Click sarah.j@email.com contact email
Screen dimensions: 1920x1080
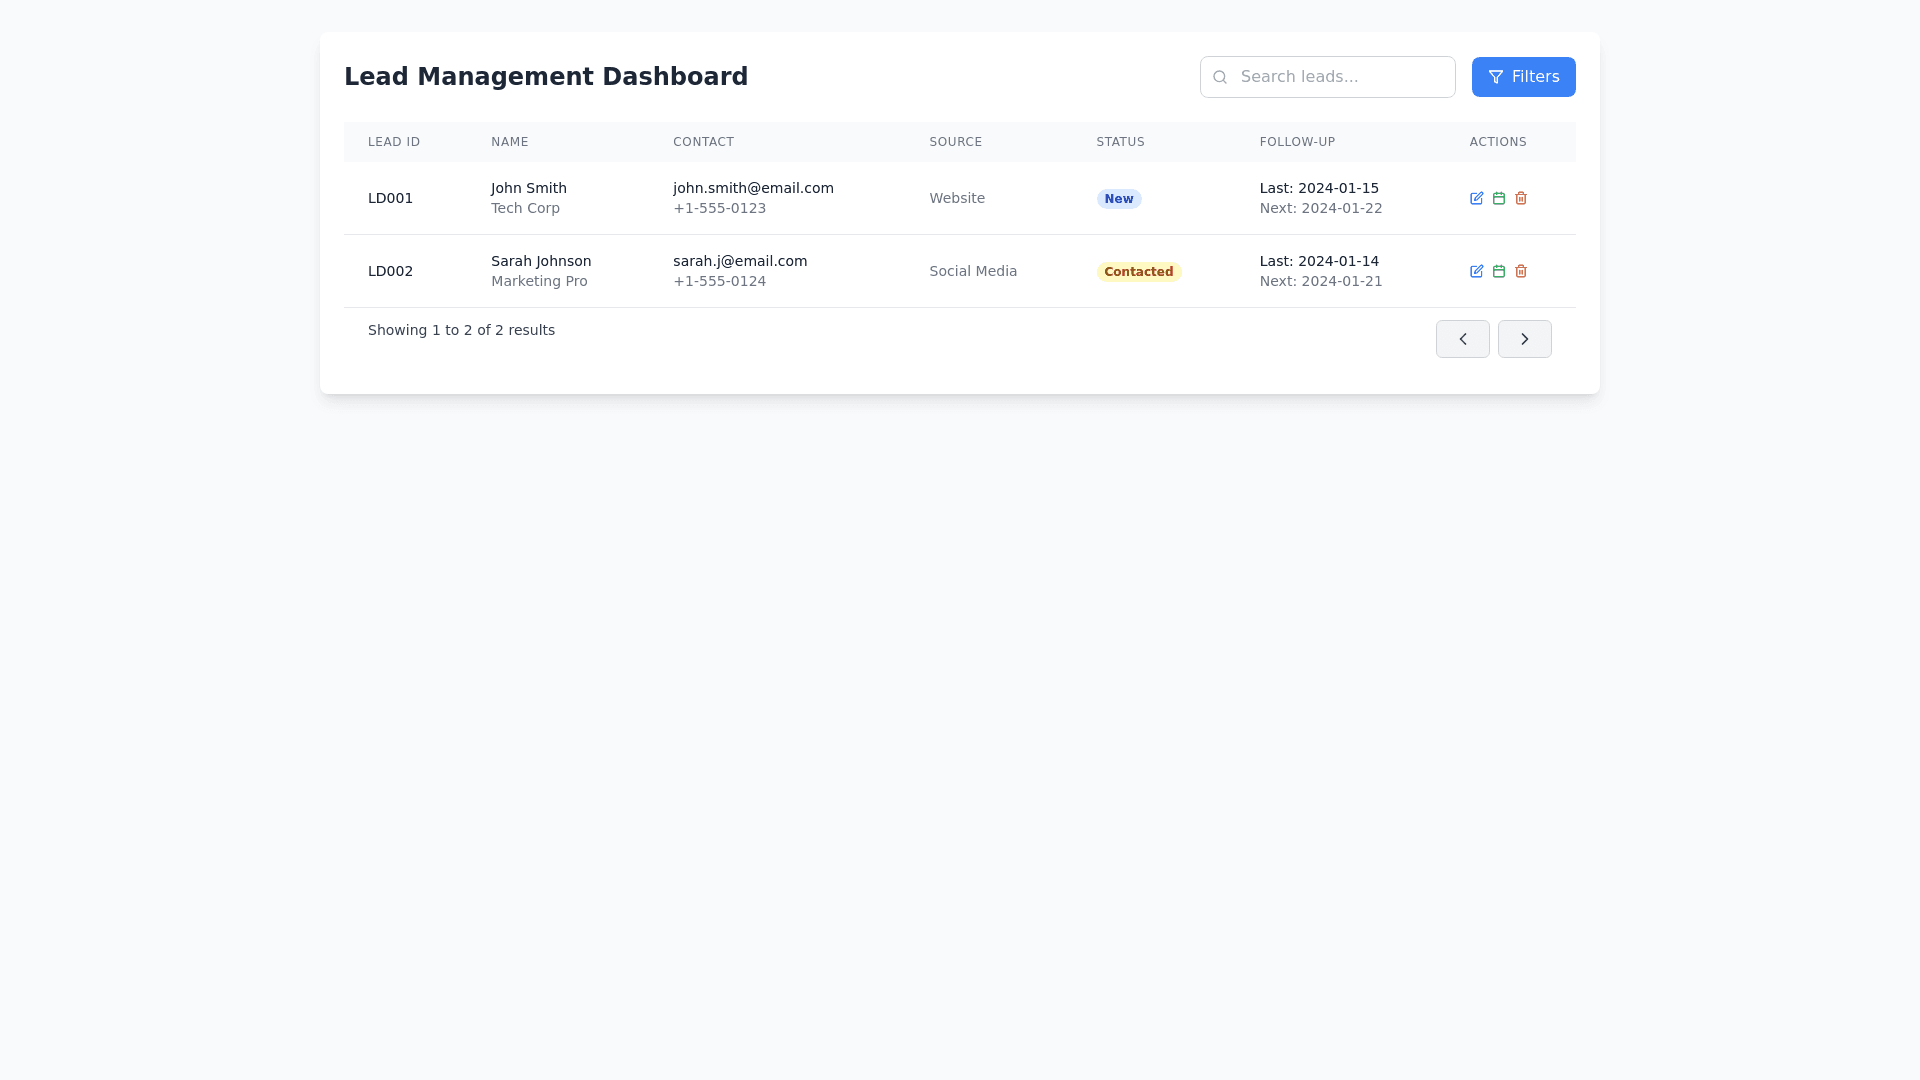tap(739, 261)
